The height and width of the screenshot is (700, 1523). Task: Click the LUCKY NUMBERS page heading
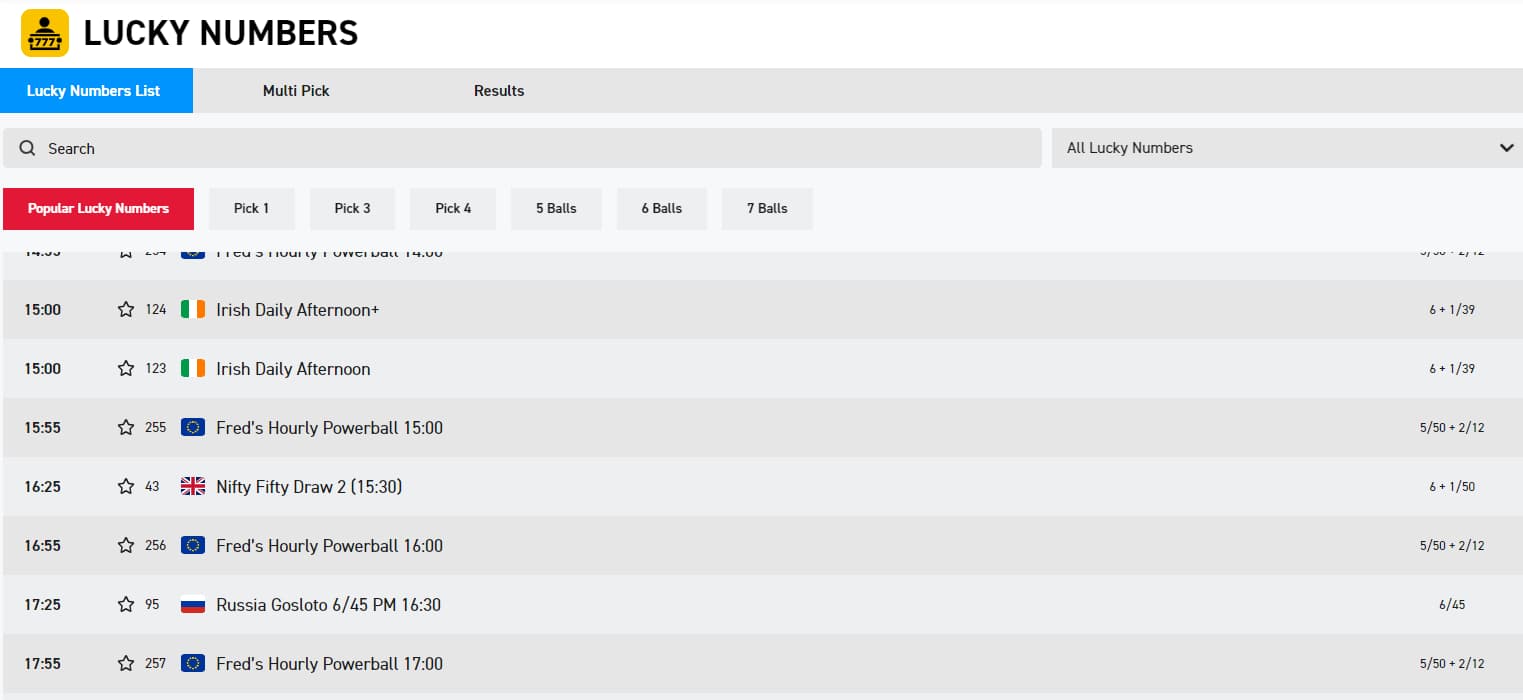(221, 34)
